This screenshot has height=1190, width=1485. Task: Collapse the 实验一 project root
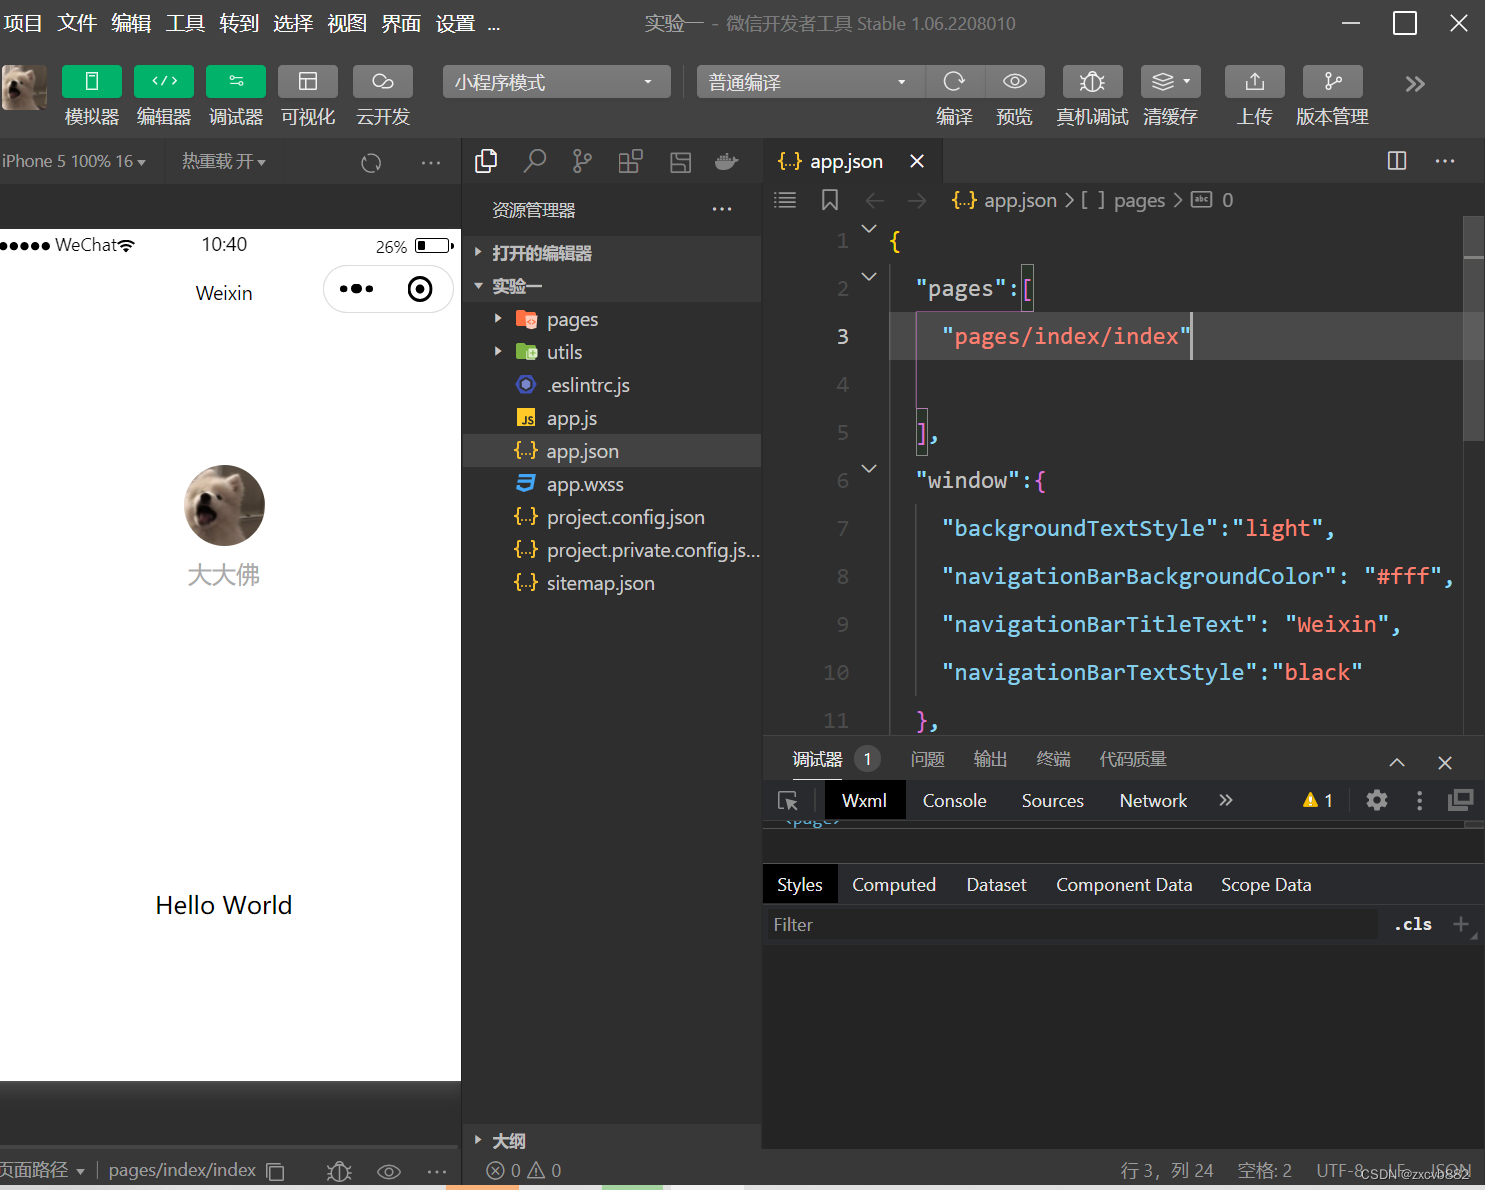click(x=612, y=286)
